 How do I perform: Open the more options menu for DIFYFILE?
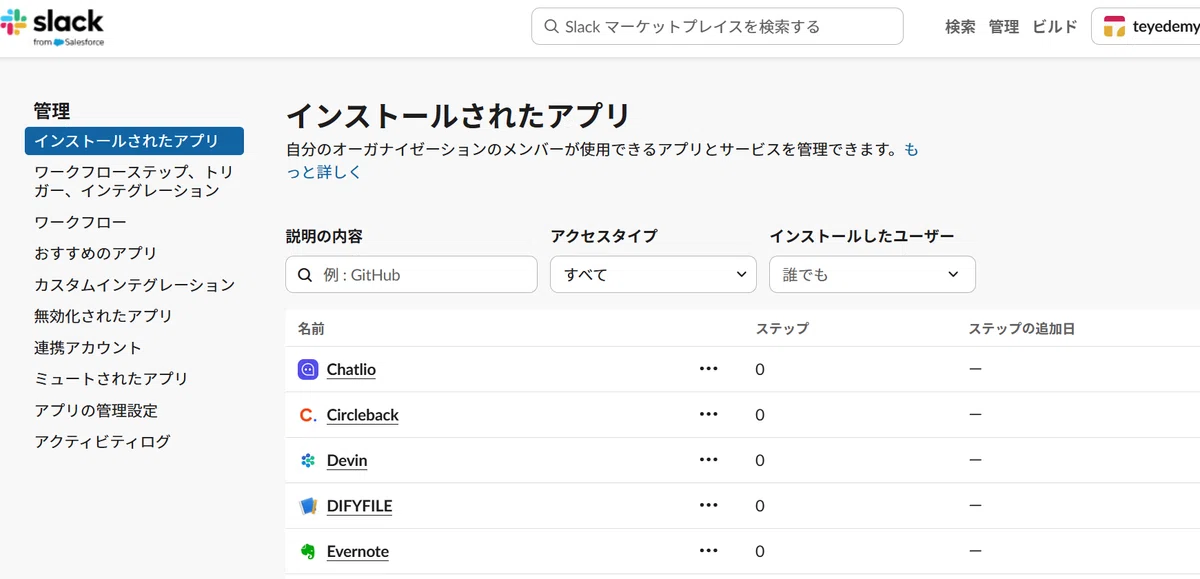[709, 505]
